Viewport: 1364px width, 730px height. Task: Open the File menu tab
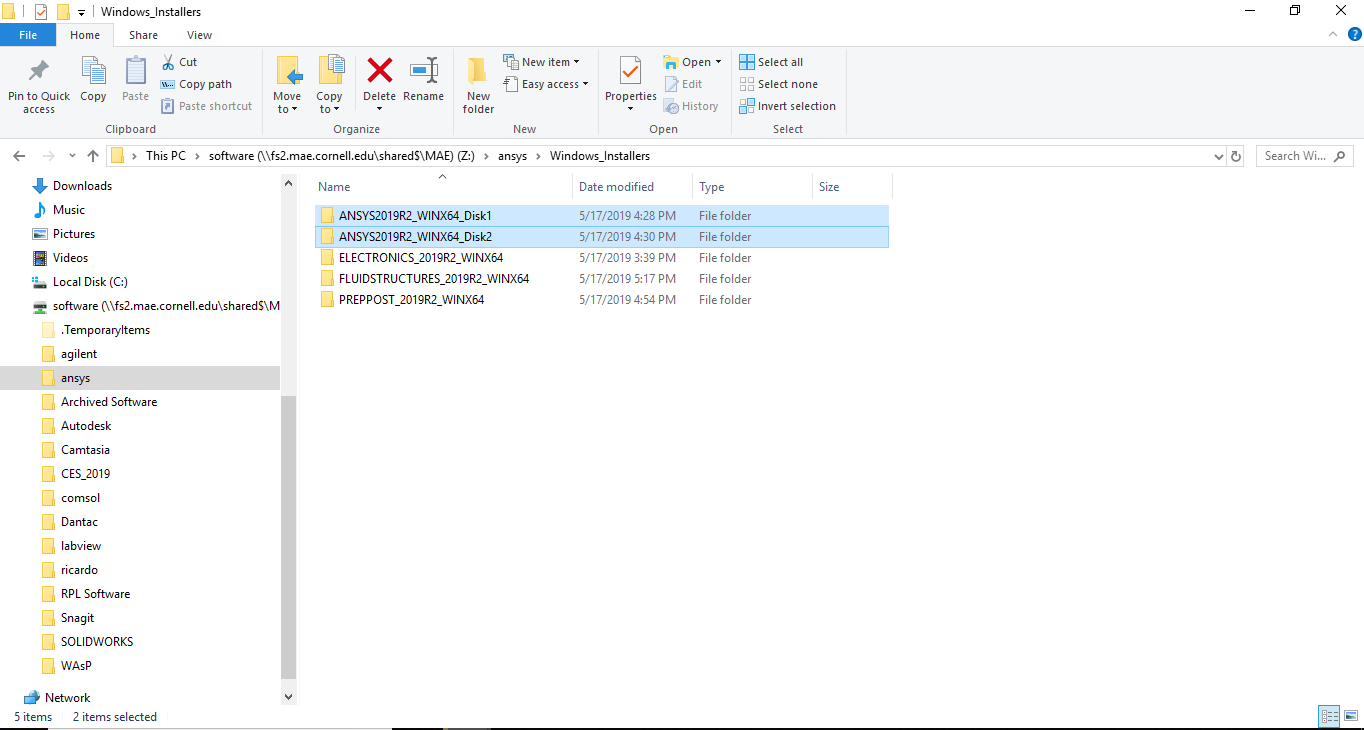pos(28,35)
